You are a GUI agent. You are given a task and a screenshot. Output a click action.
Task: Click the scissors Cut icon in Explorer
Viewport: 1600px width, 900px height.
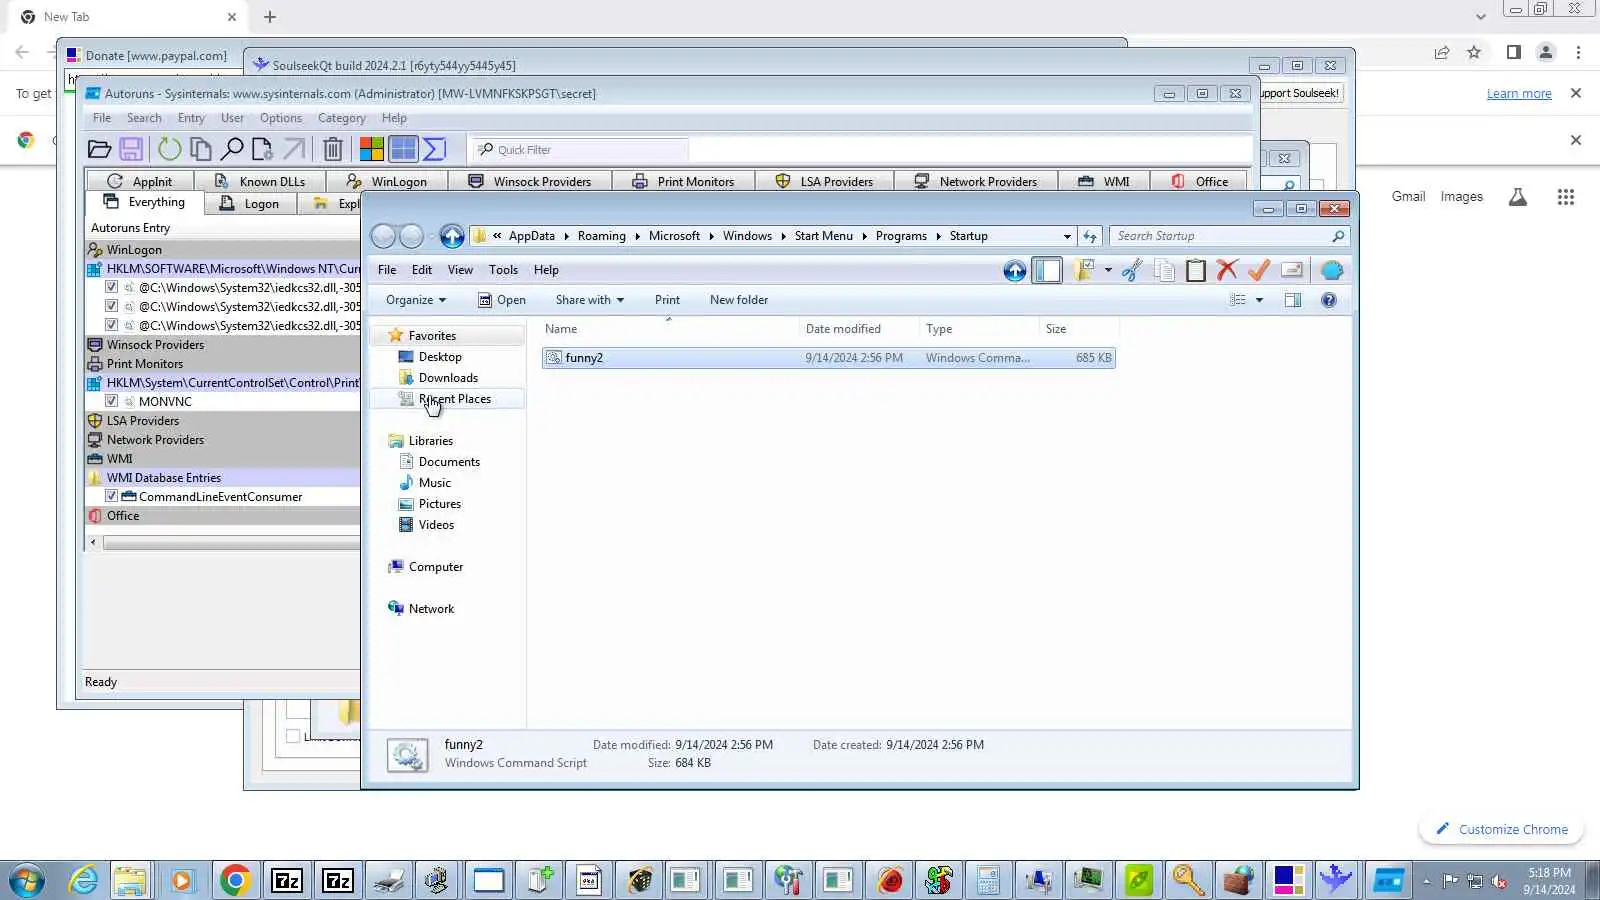1132,271
